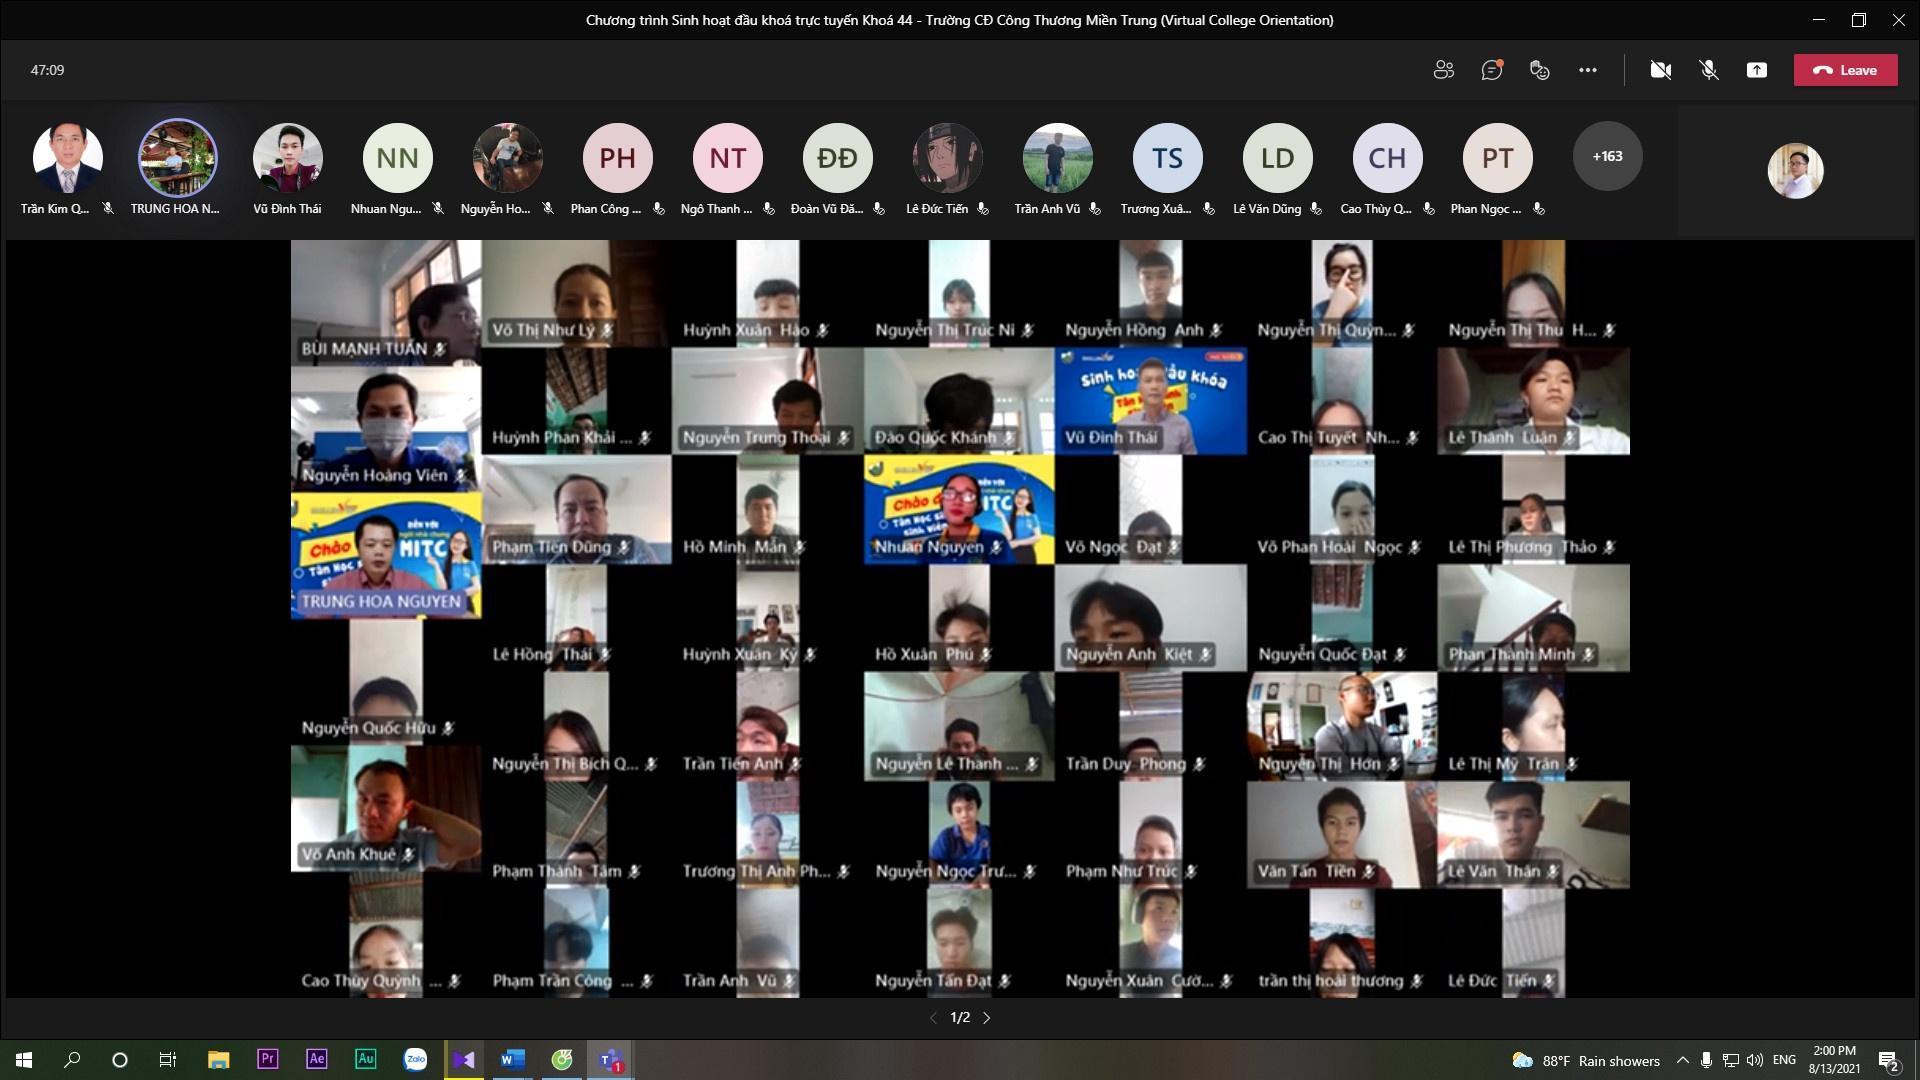Leave the meeting
The image size is (1920, 1080).
1845,70
